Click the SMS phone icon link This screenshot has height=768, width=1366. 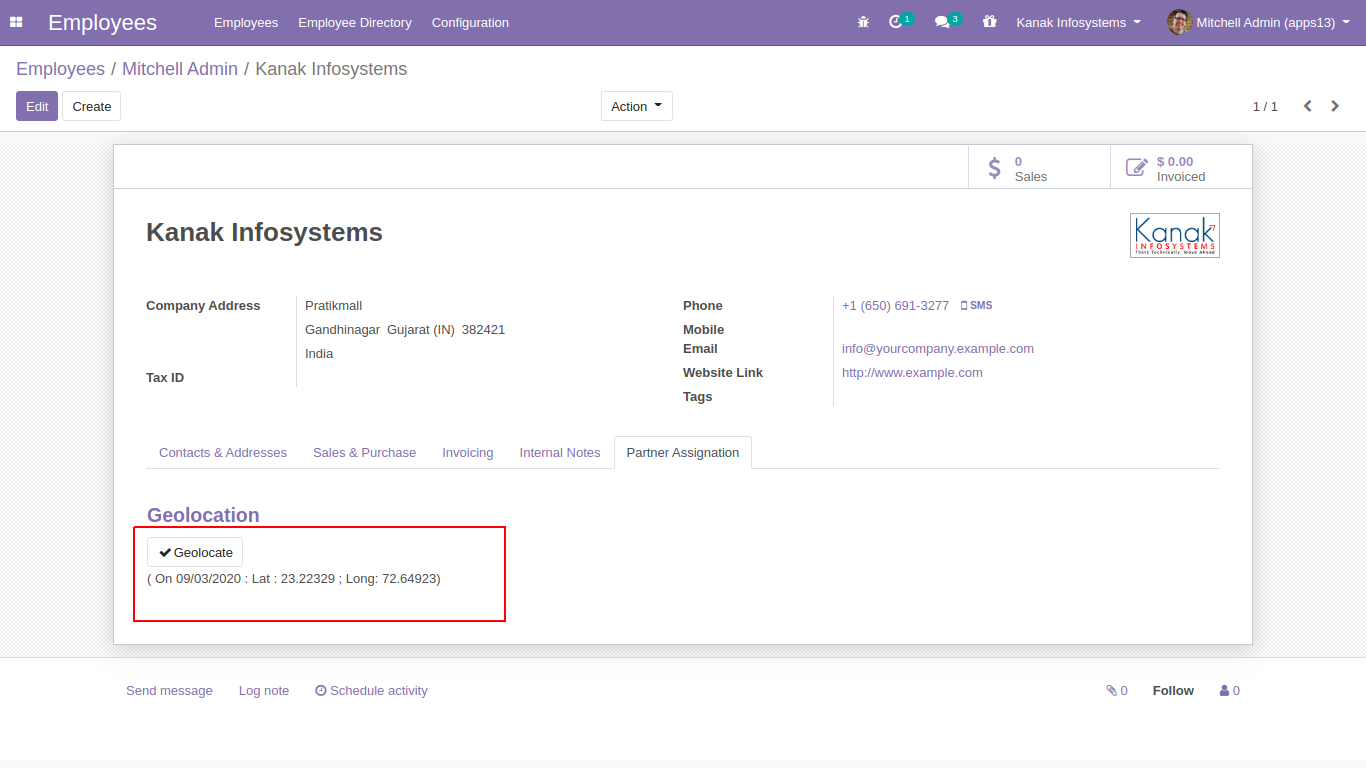point(977,306)
